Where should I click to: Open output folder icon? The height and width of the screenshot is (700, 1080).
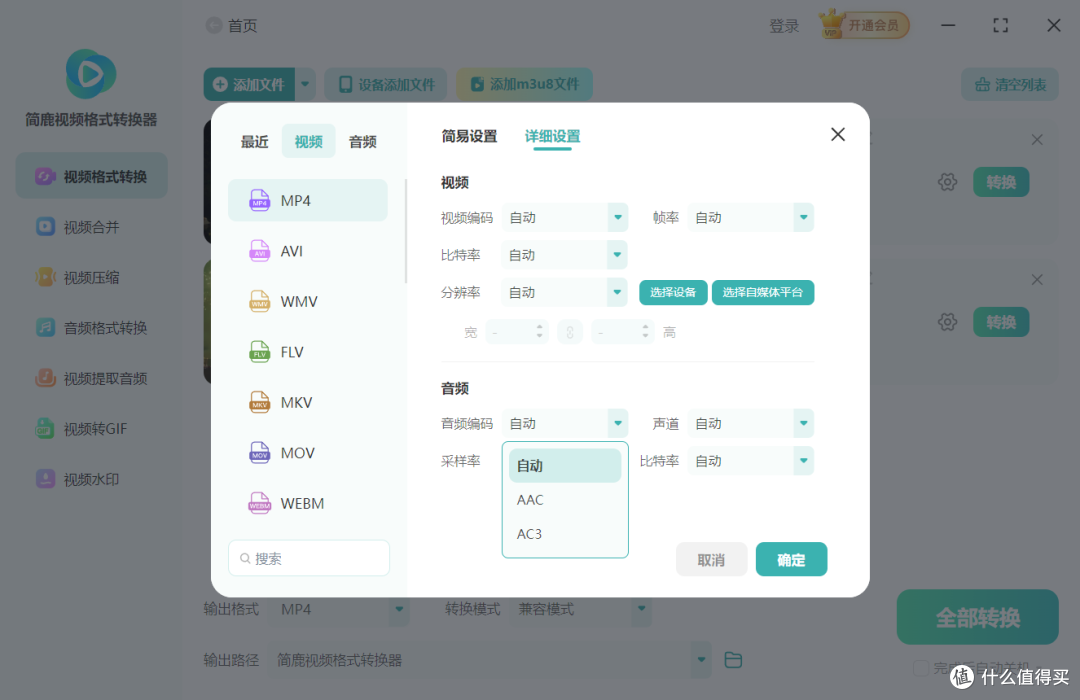coord(734,660)
